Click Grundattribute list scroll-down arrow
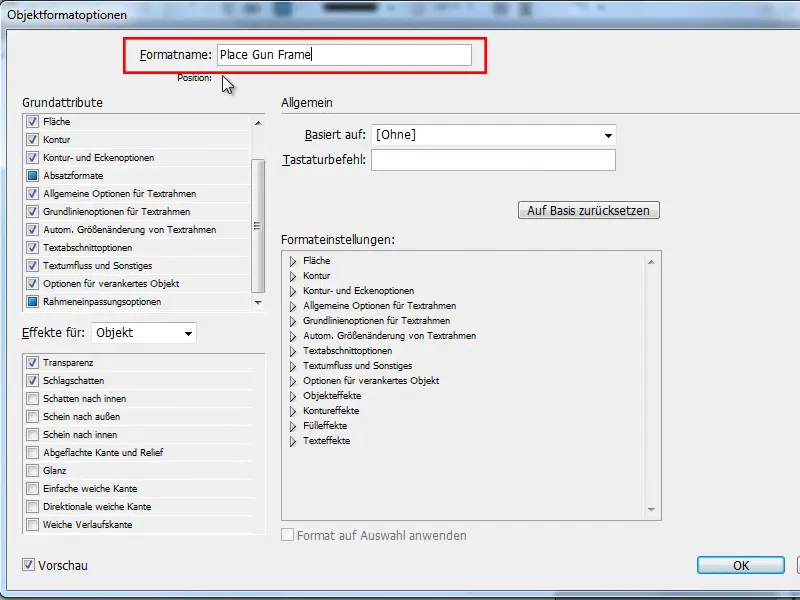800x600 pixels. click(x=258, y=303)
